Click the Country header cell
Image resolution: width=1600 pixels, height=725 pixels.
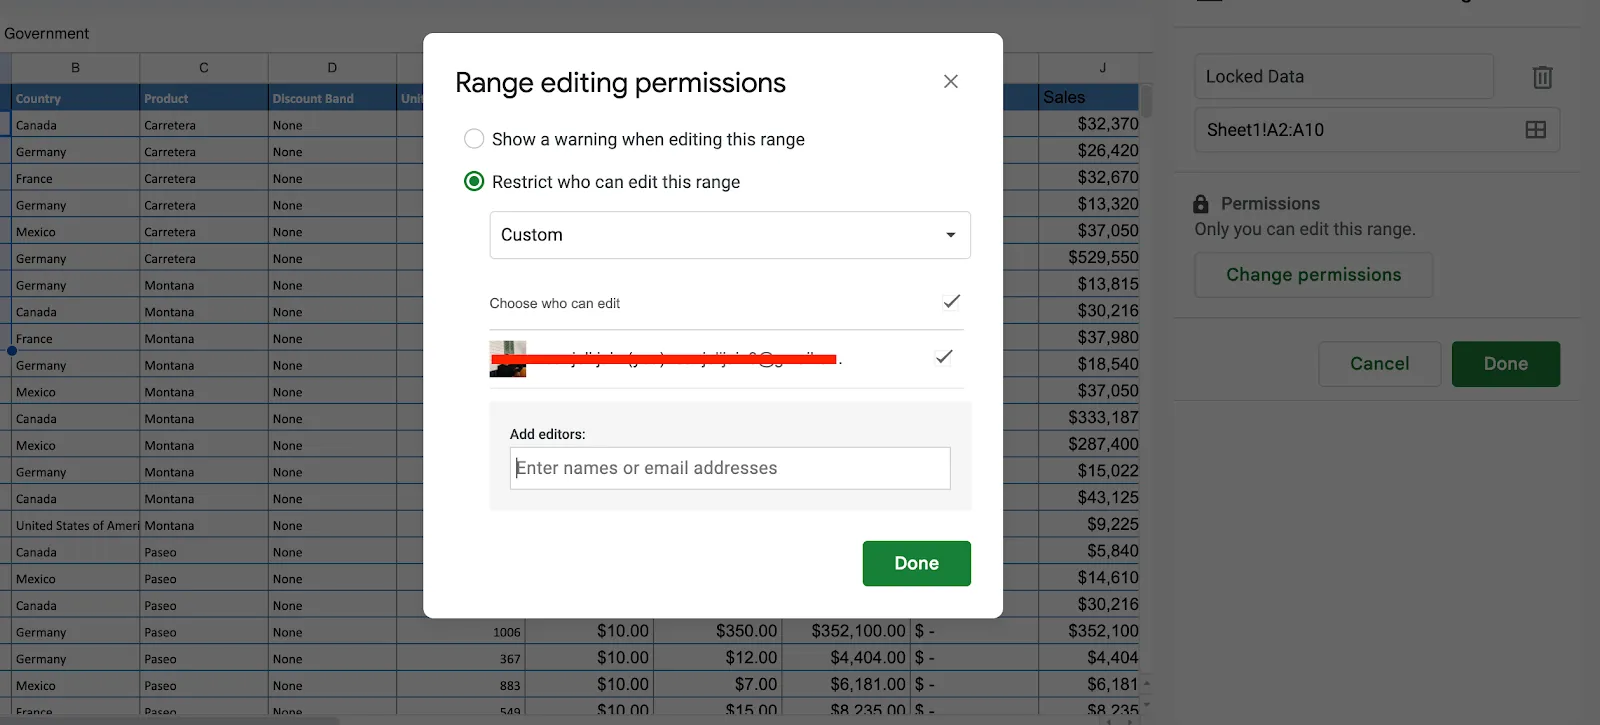75,98
